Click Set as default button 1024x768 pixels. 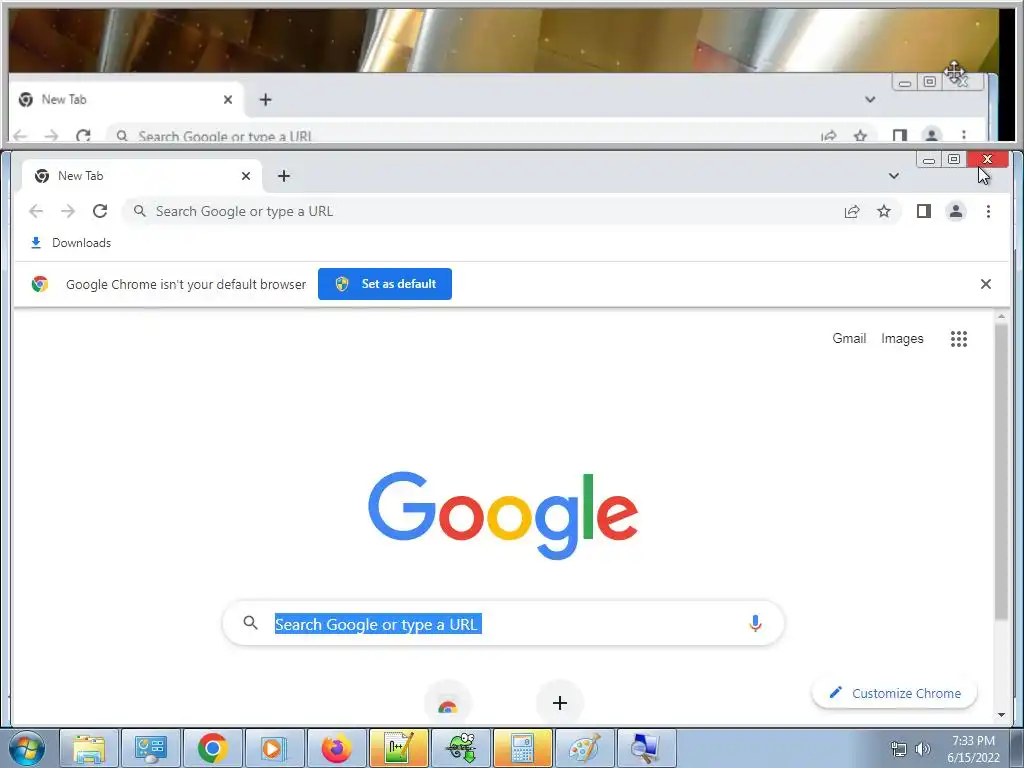pyautogui.click(x=385, y=284)
